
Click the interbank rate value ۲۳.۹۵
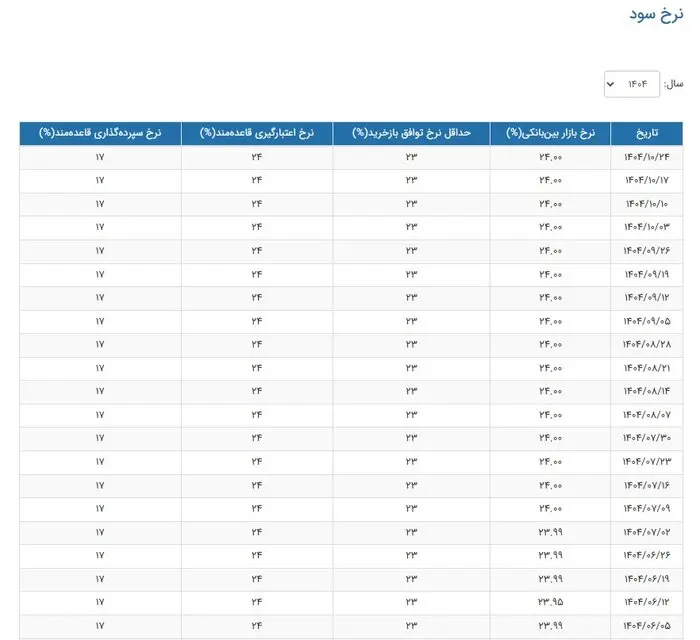click(x=550, y=601)
